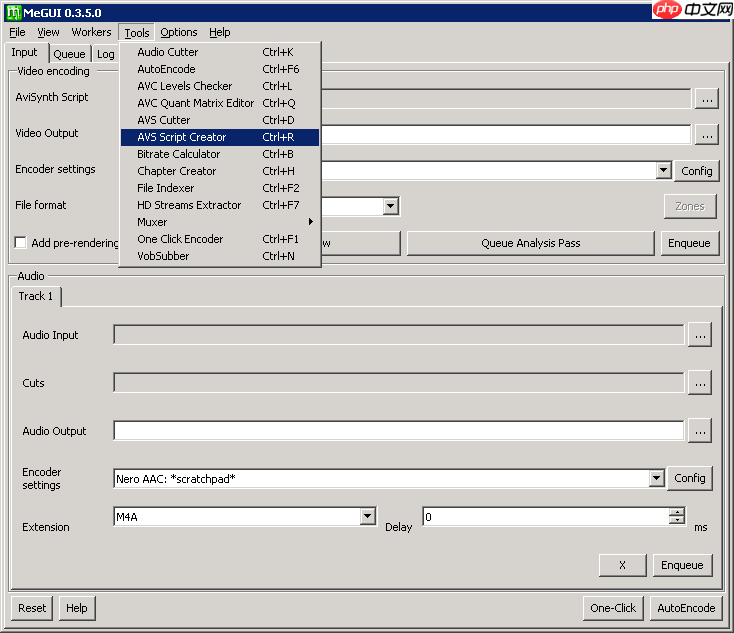This screenshot has width=734, height=633.
Task: Switch to the Queue tab
Action: point(69,54)
